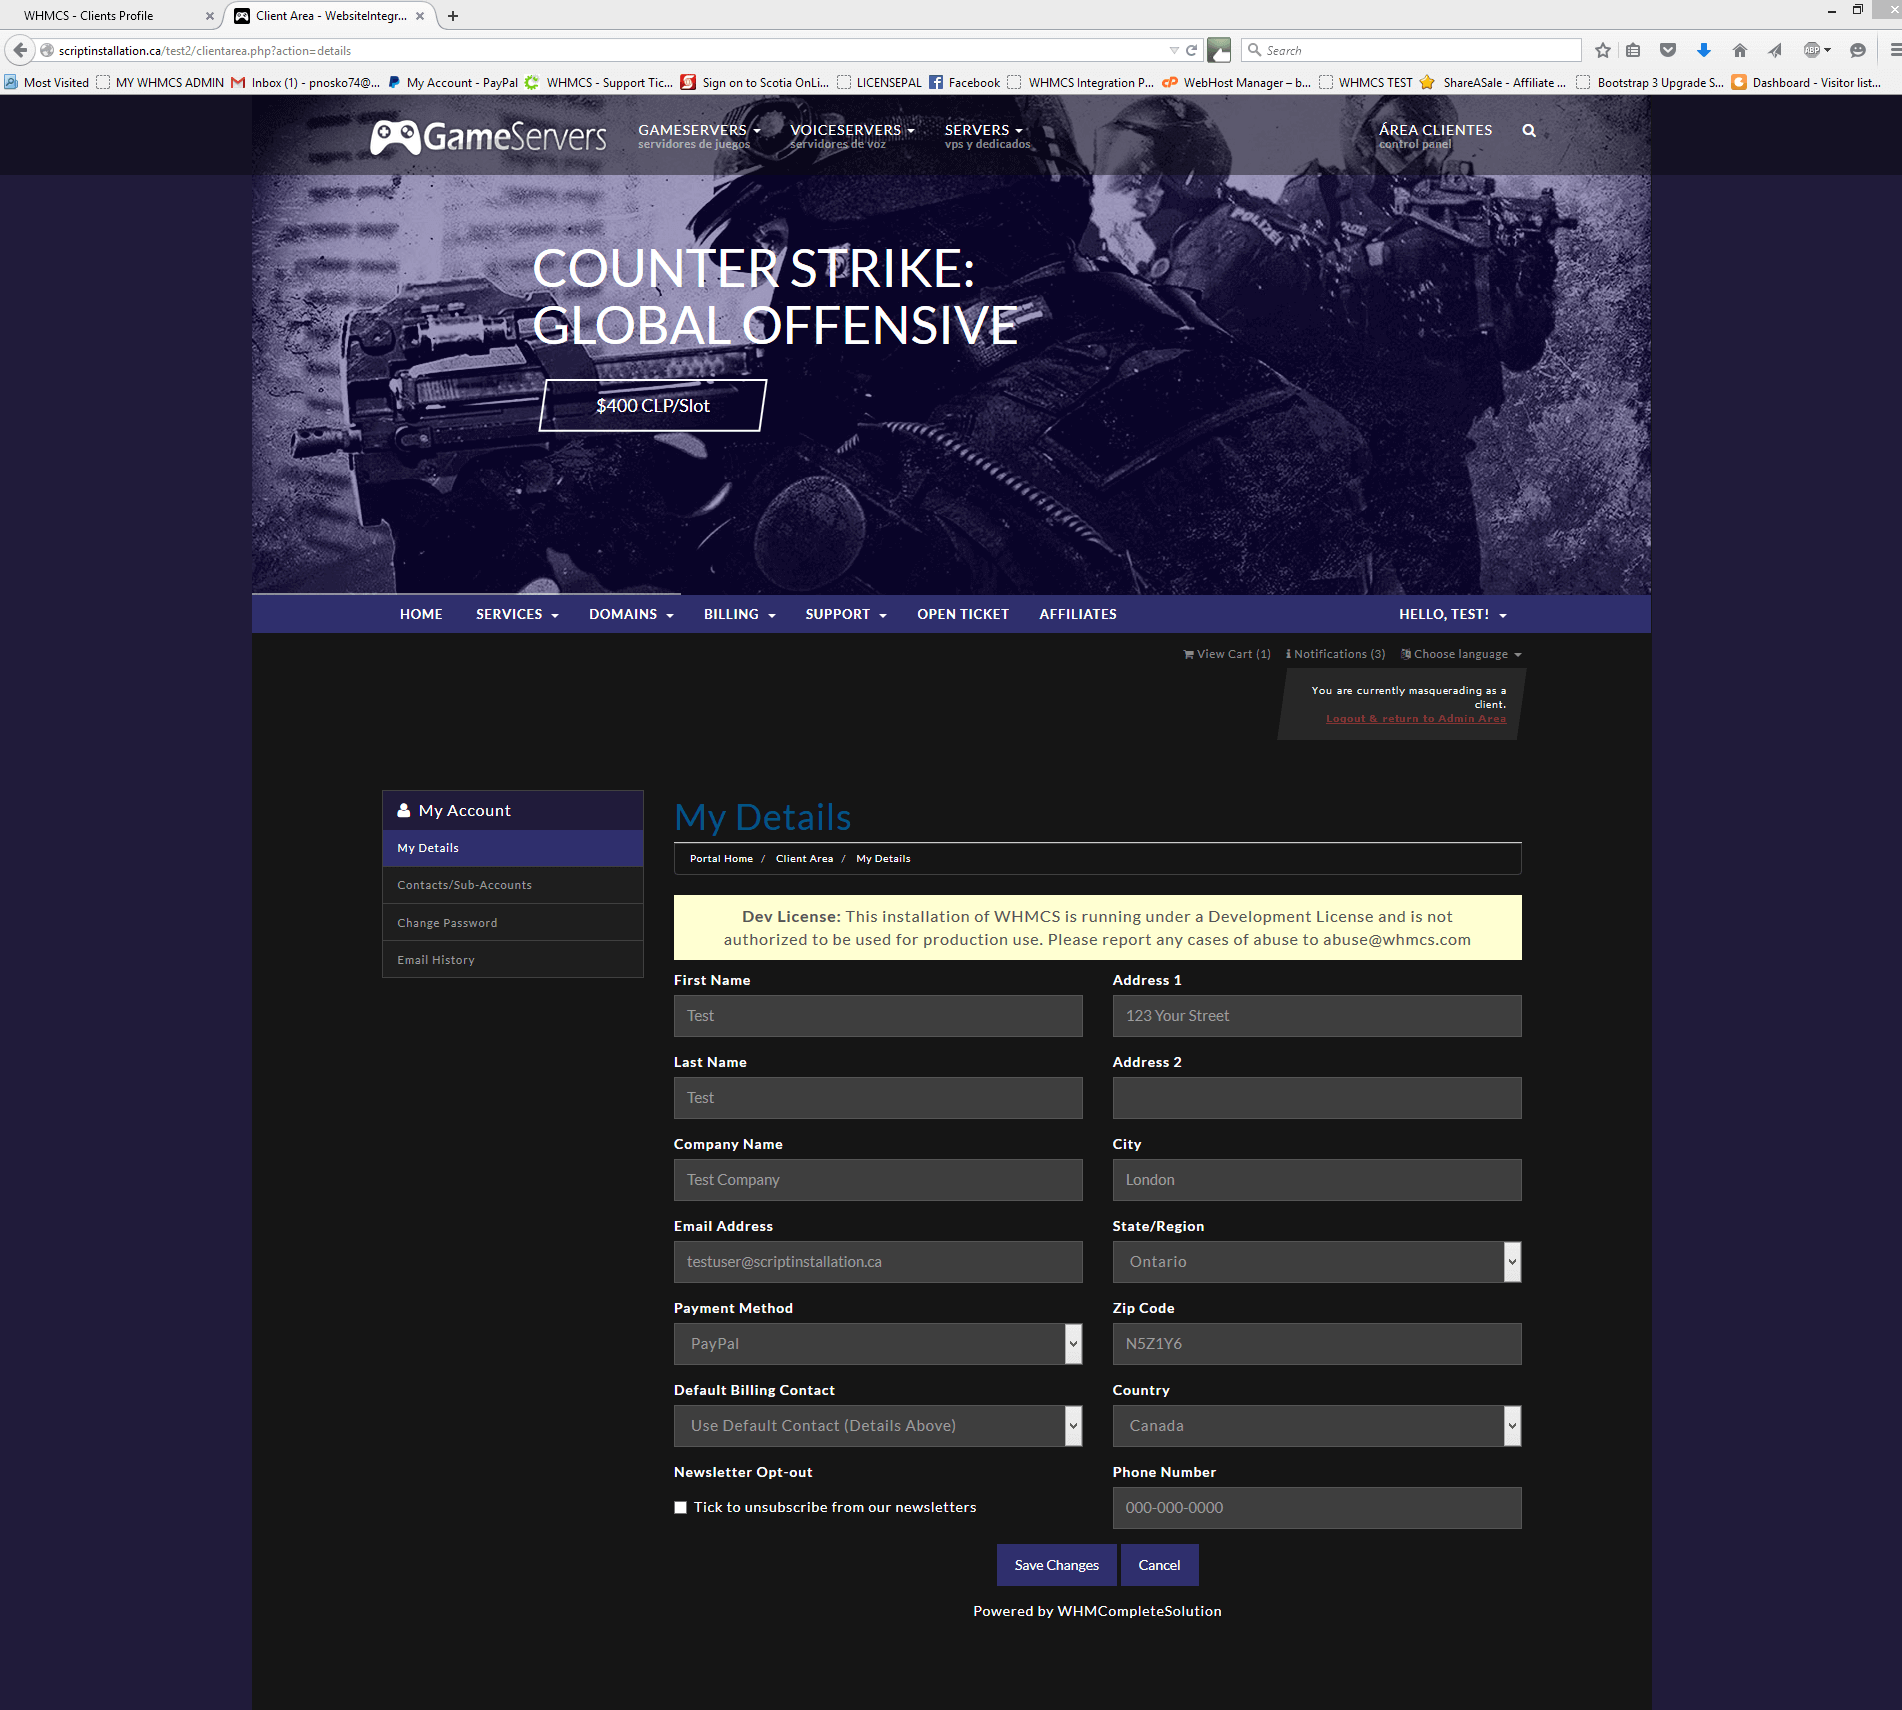Expand the SERVERS header menu
Image resolution: width=1902 pixels, height=1710 pixels.
tap(987, 136)
